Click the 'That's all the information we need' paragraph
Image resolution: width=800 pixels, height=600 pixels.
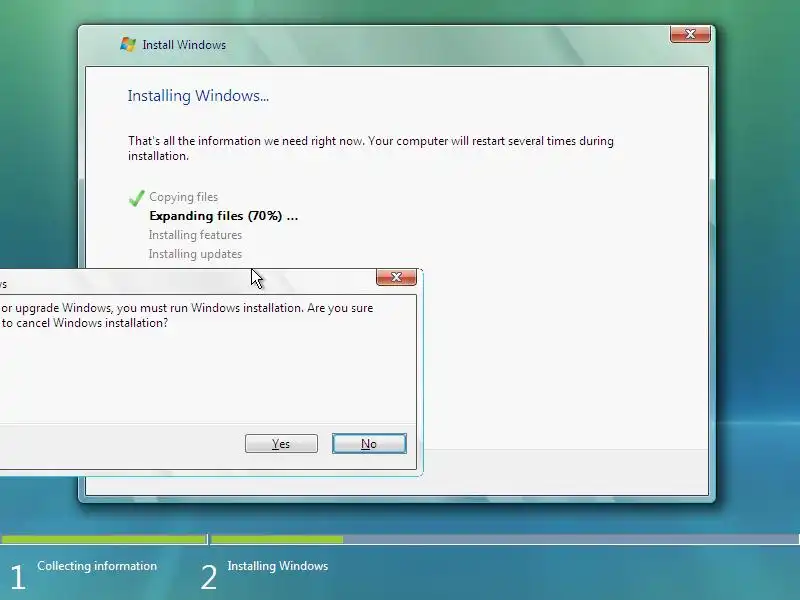[x=370, y=148]
